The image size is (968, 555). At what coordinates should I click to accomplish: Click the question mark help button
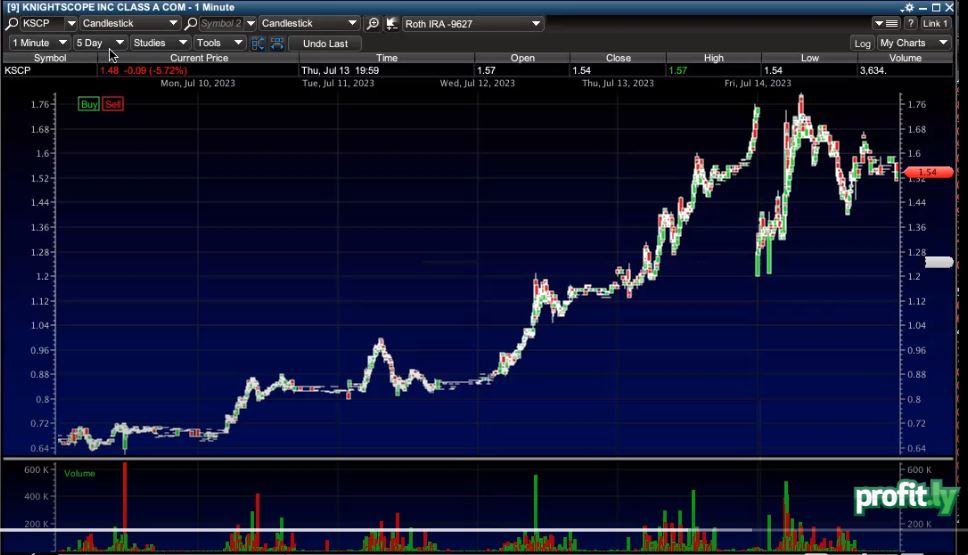click(911, 23)
